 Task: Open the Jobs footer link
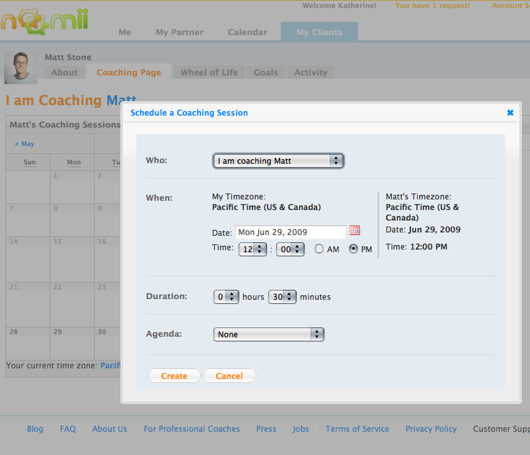click(301, 429)
